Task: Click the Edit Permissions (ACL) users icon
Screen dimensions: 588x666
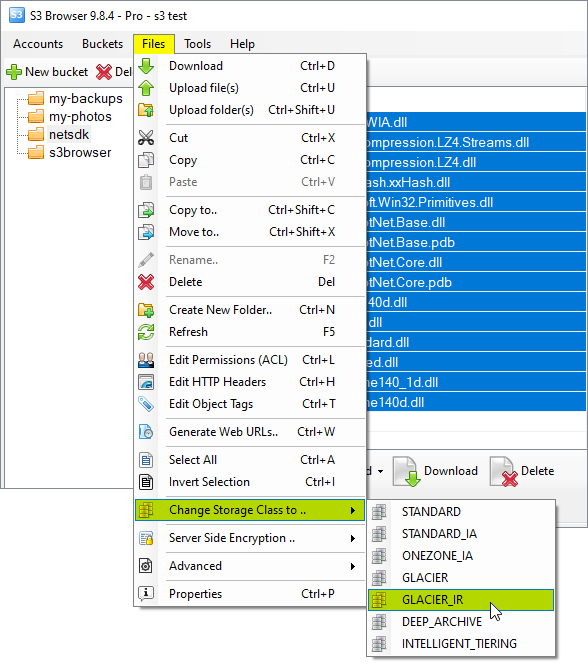Action: (x=146, y=360)
